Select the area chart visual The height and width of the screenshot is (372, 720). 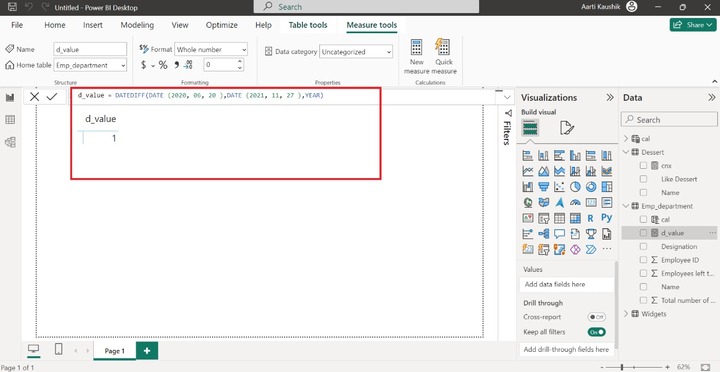pos(544,171)
